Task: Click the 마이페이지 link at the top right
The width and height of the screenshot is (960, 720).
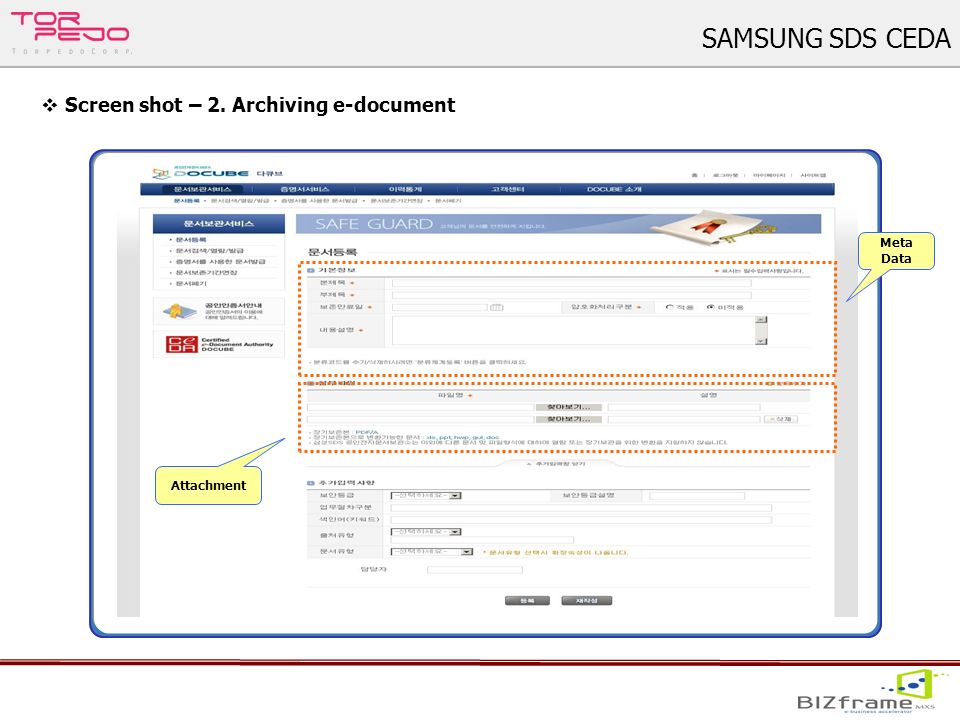Action: 768,176
